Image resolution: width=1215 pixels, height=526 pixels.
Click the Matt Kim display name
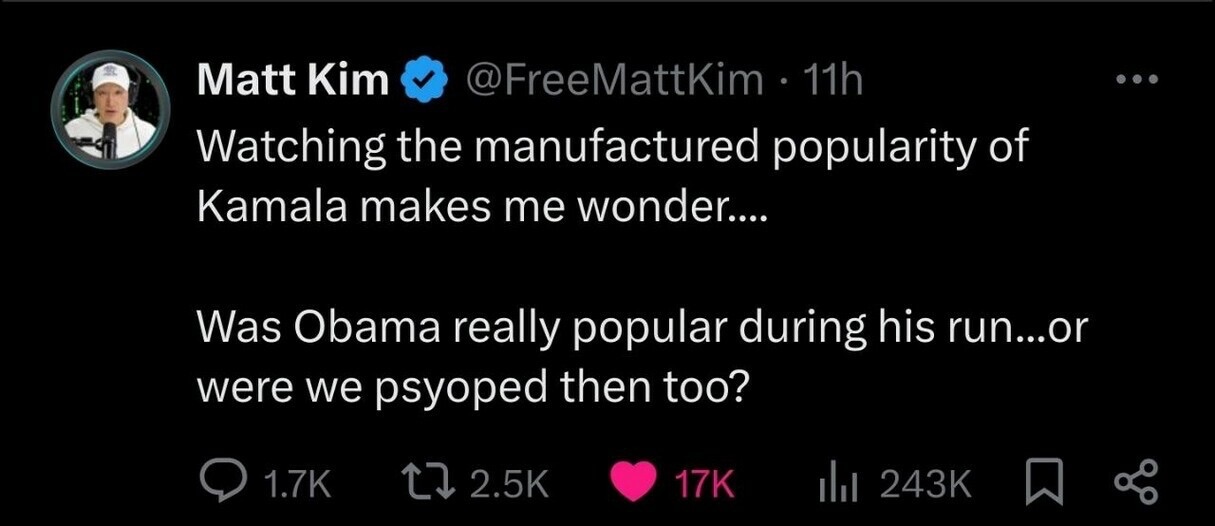292,80
